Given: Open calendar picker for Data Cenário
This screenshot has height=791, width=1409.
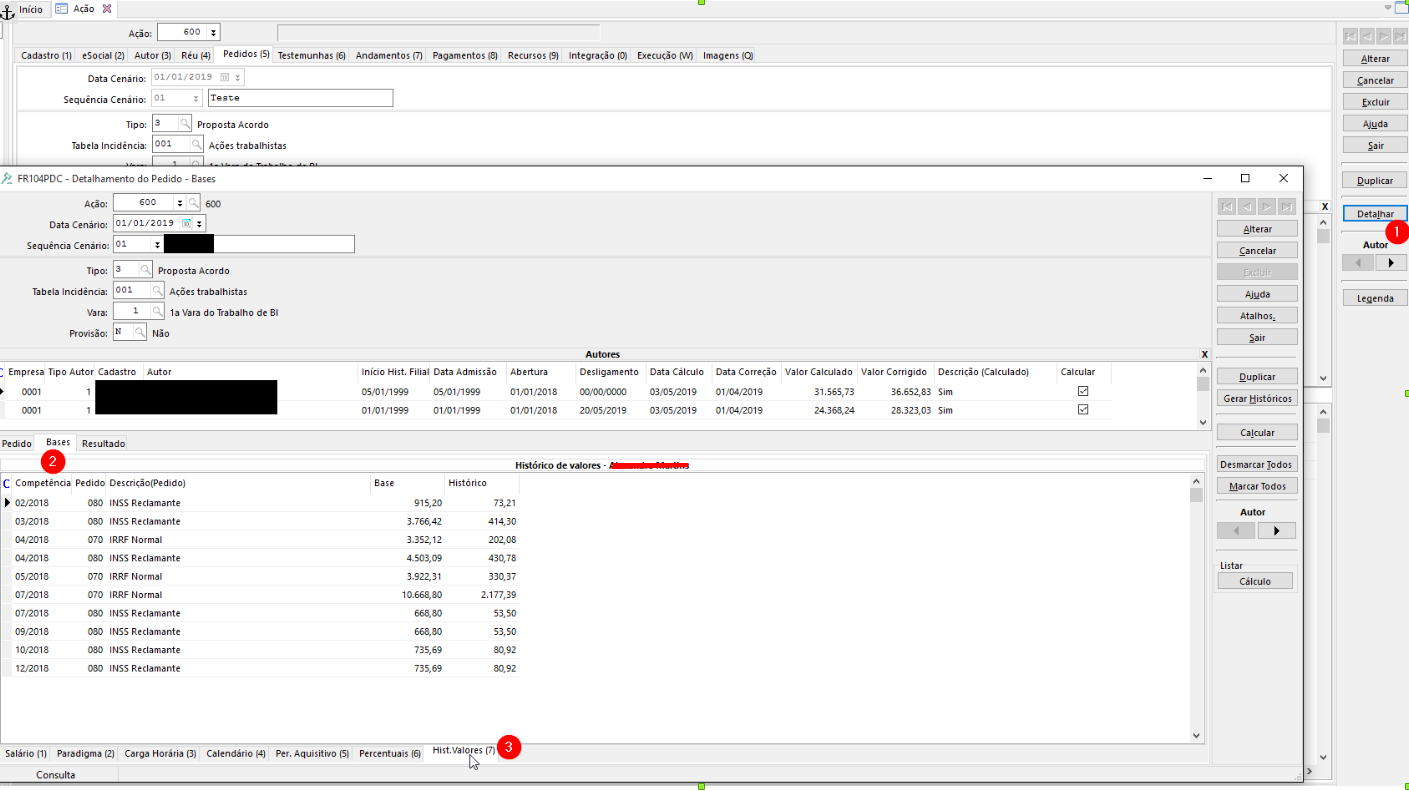Looking at the screenshot, I should 186,223.
